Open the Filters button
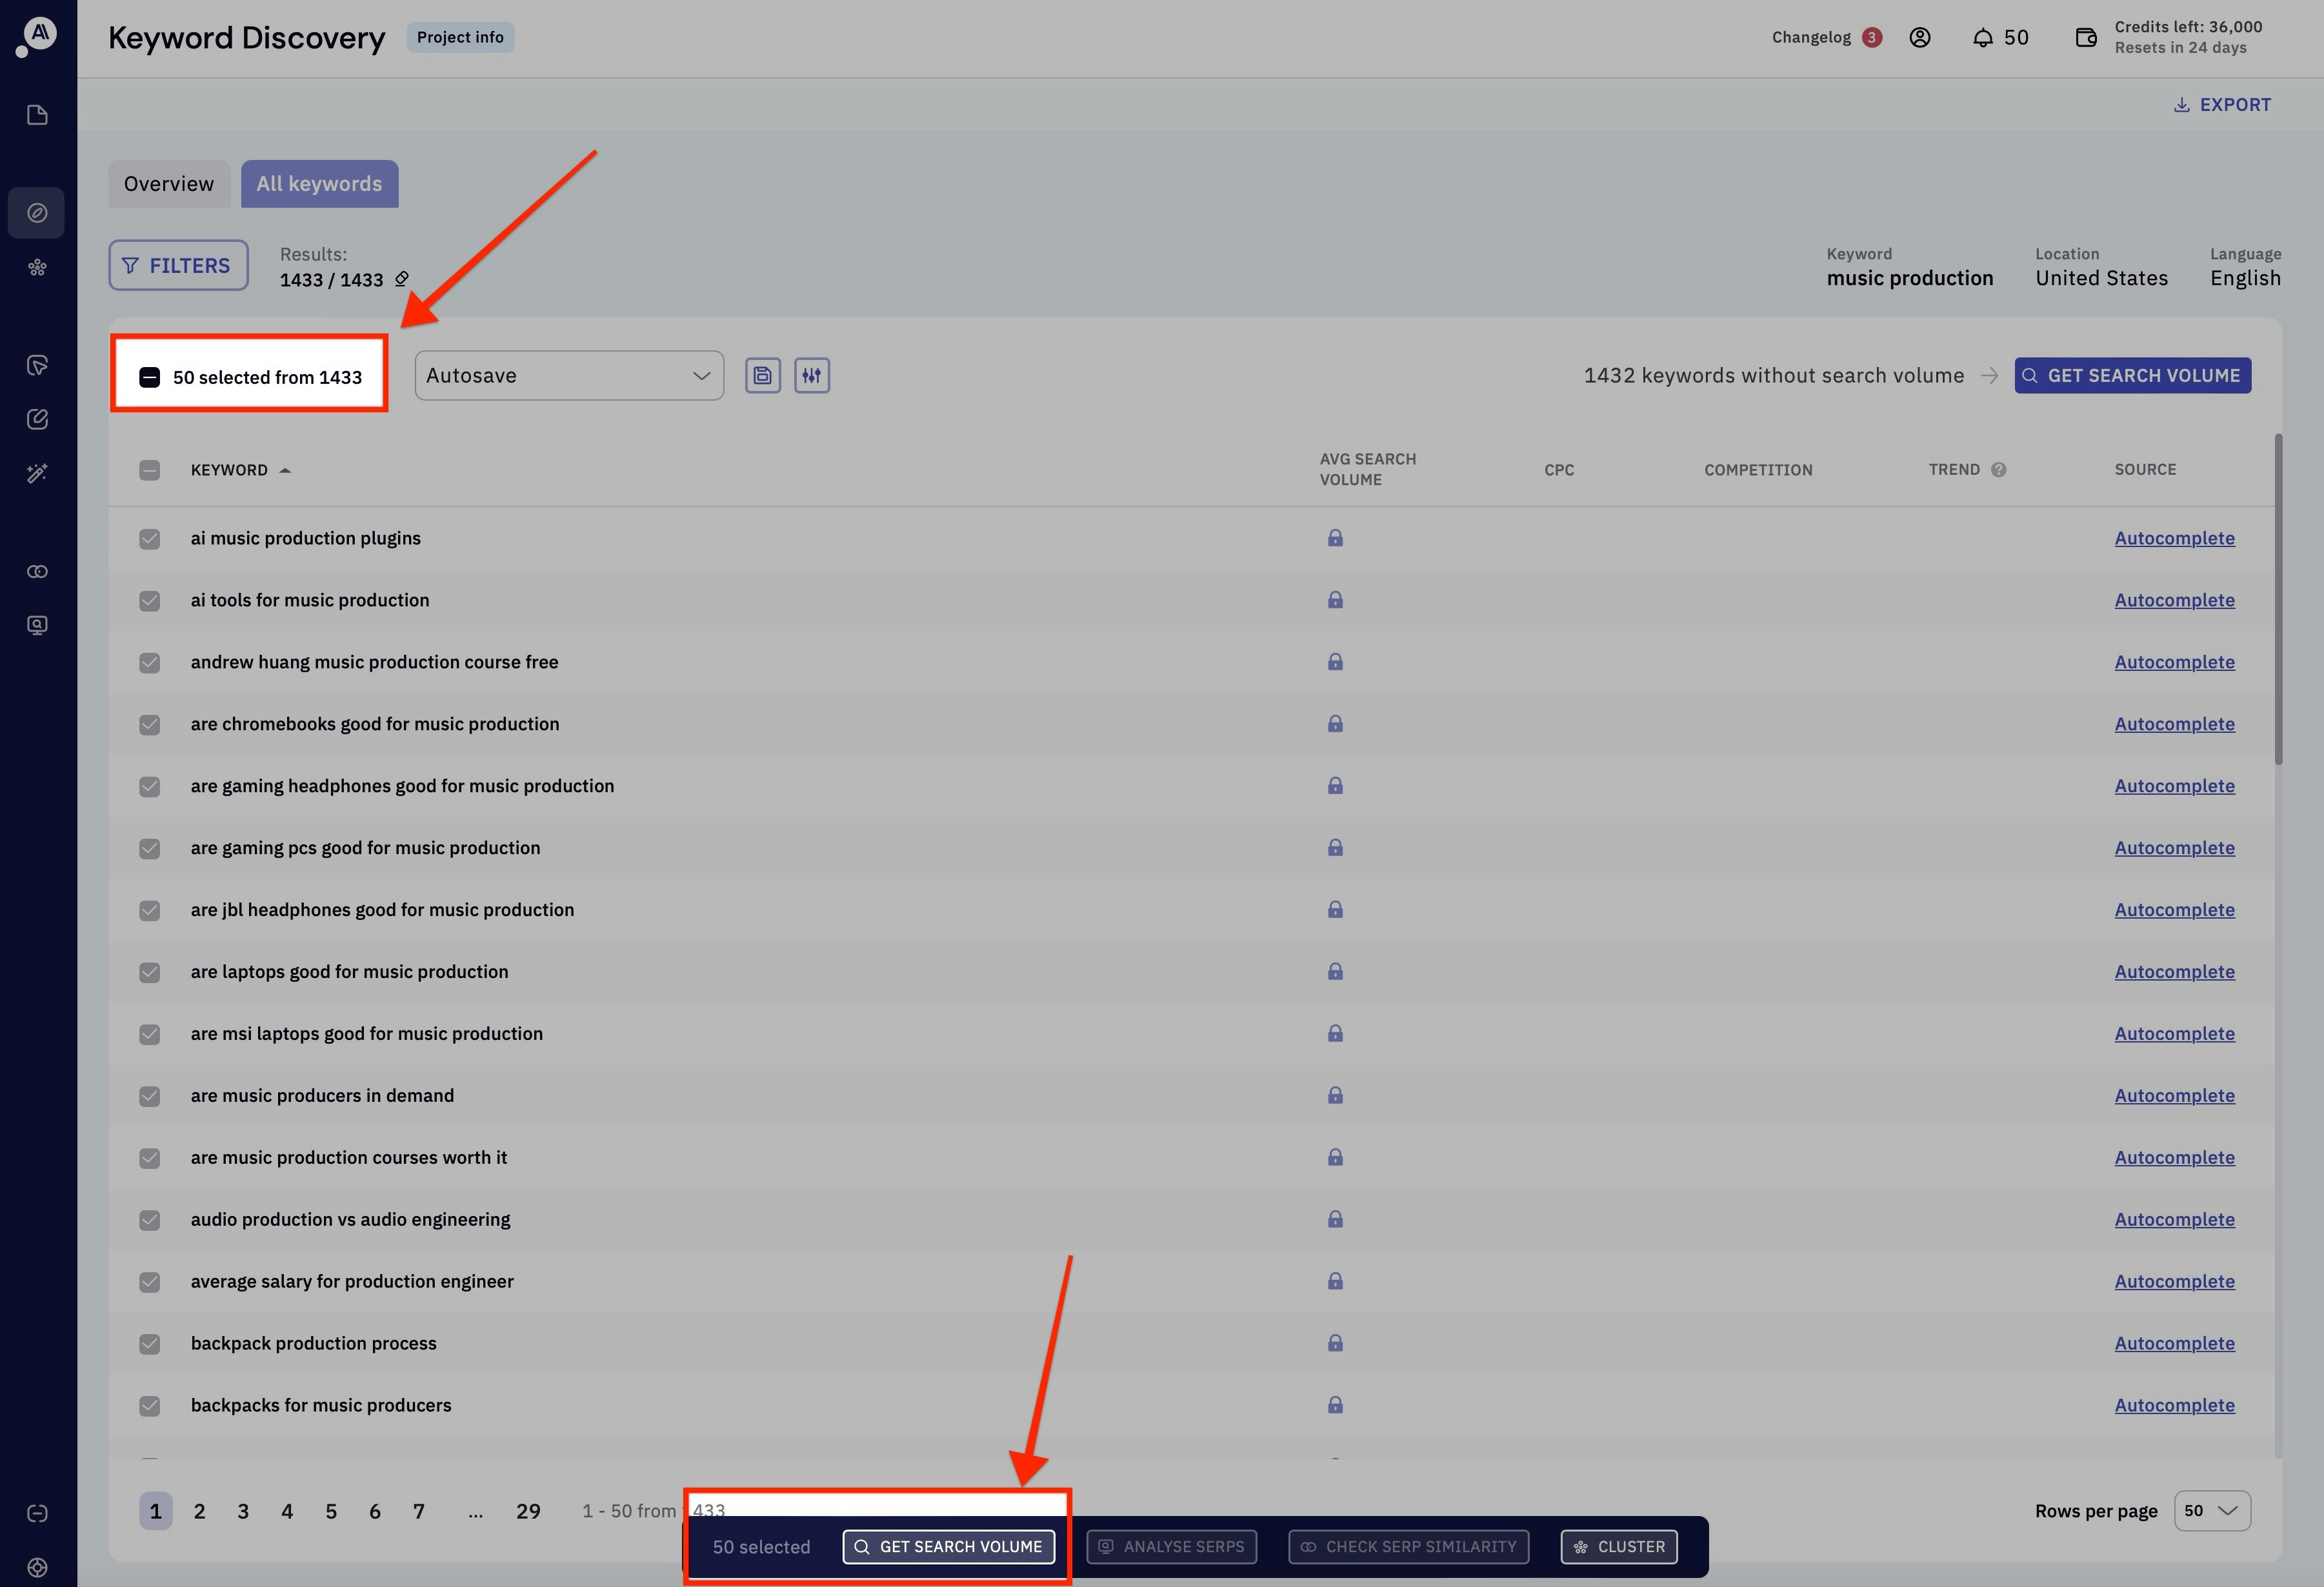This screenshot has width=2324, height=1587. click(178, 265)
